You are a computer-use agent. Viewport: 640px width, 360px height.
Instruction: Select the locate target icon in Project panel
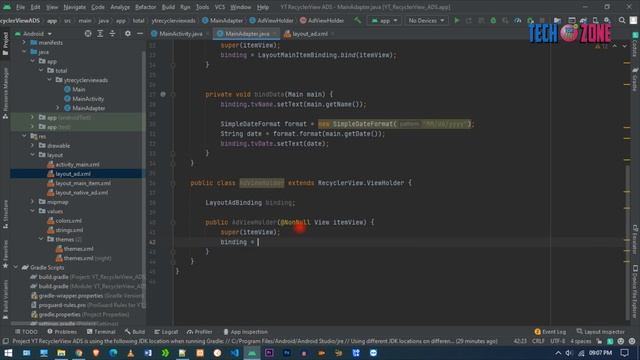pyautogui.click(x=88, y=33)
